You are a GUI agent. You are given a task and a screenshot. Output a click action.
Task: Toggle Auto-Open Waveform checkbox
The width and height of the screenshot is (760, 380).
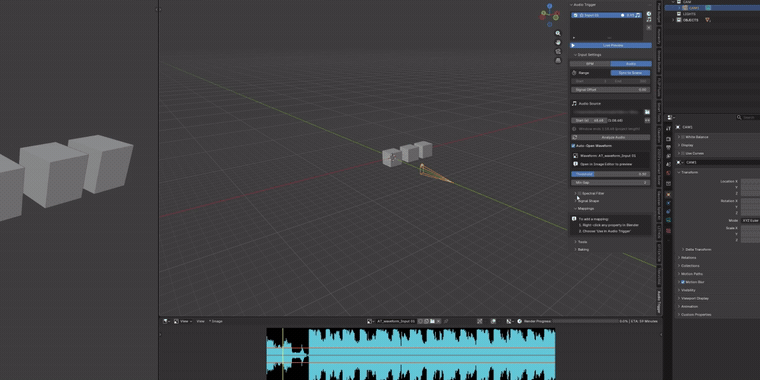coord(573,145)
